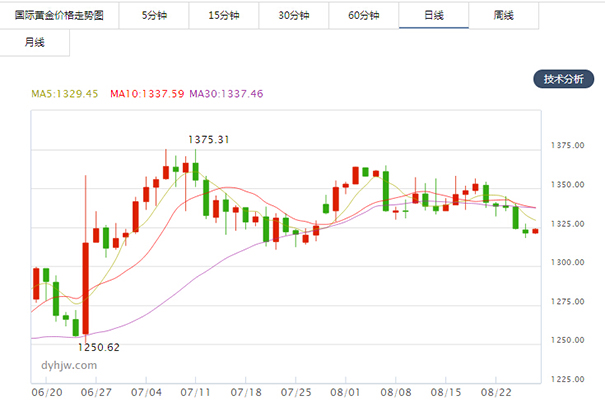This screenshot has width=605, height=400.
Task: Switch to the 15分钟 chart tab
Action: pos(224,15)
